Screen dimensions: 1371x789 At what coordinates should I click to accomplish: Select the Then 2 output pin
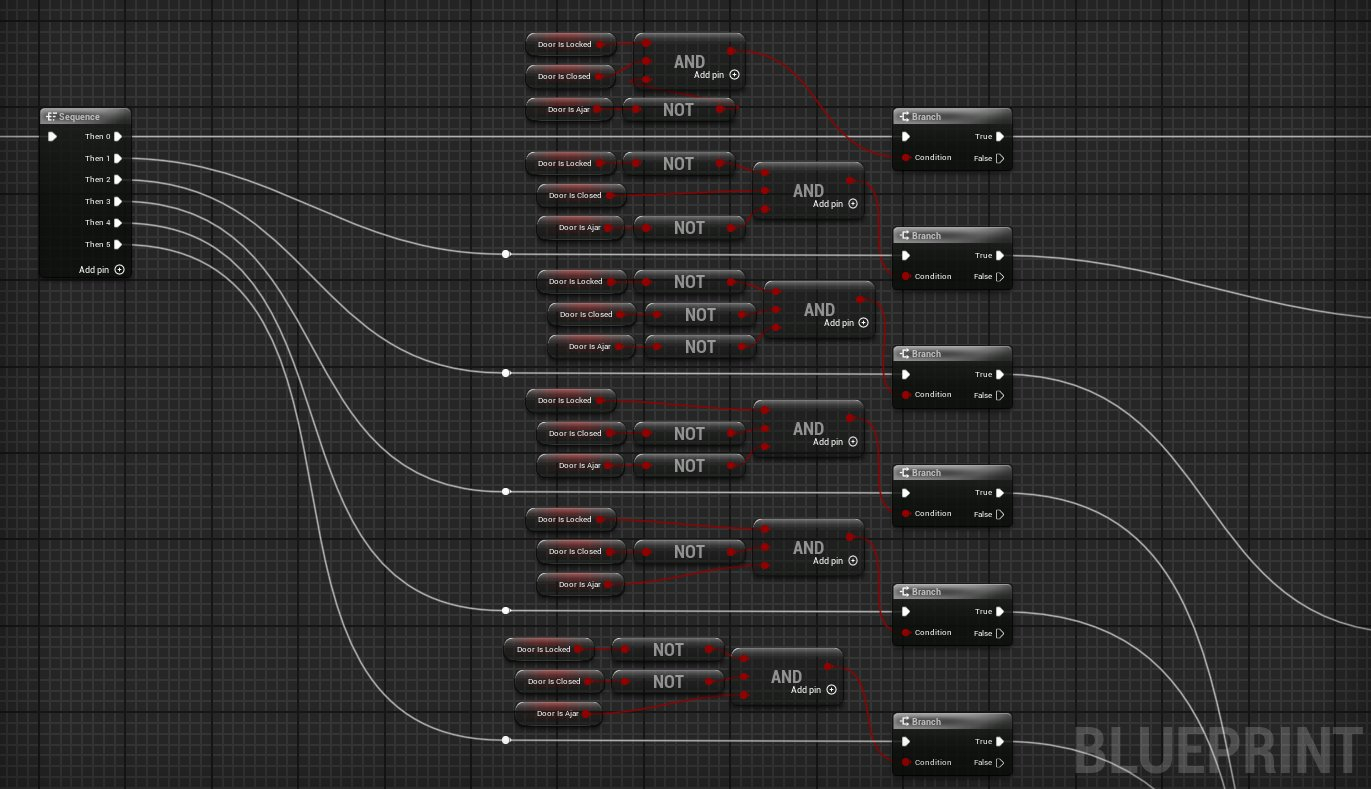(118, 180)
